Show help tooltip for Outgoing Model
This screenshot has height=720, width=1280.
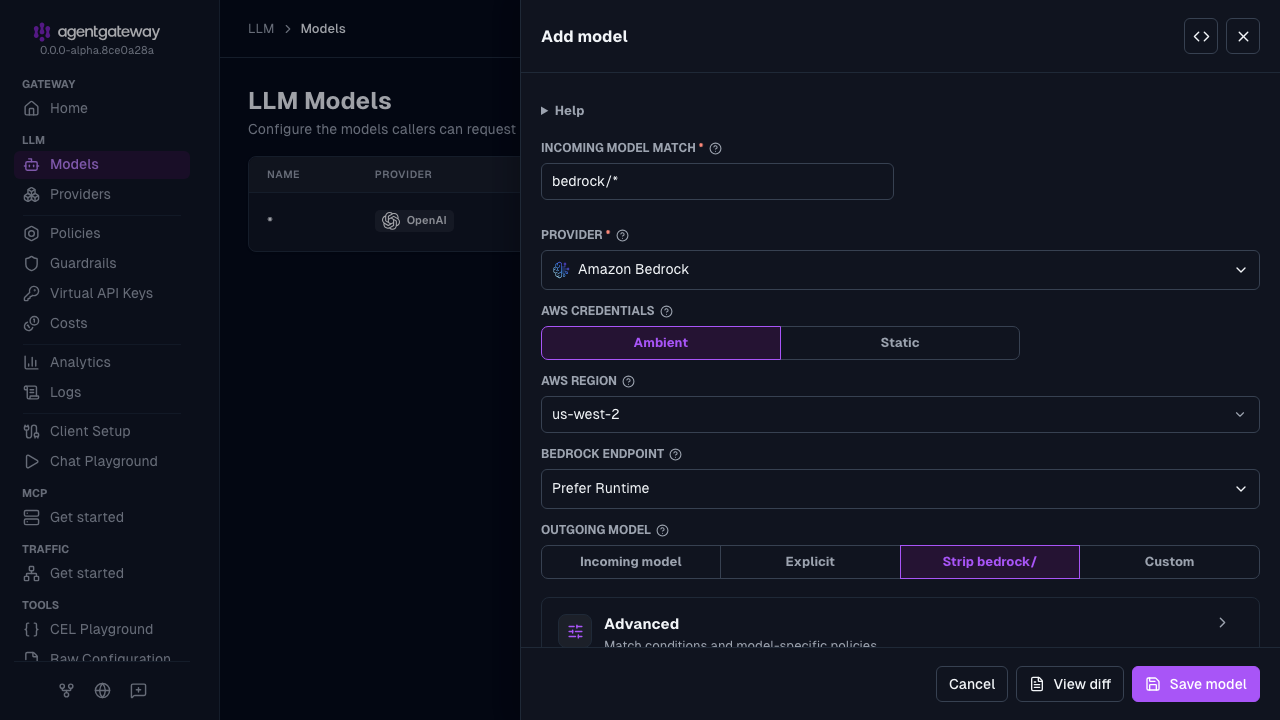pyautogui.click(x=662, y=530)
